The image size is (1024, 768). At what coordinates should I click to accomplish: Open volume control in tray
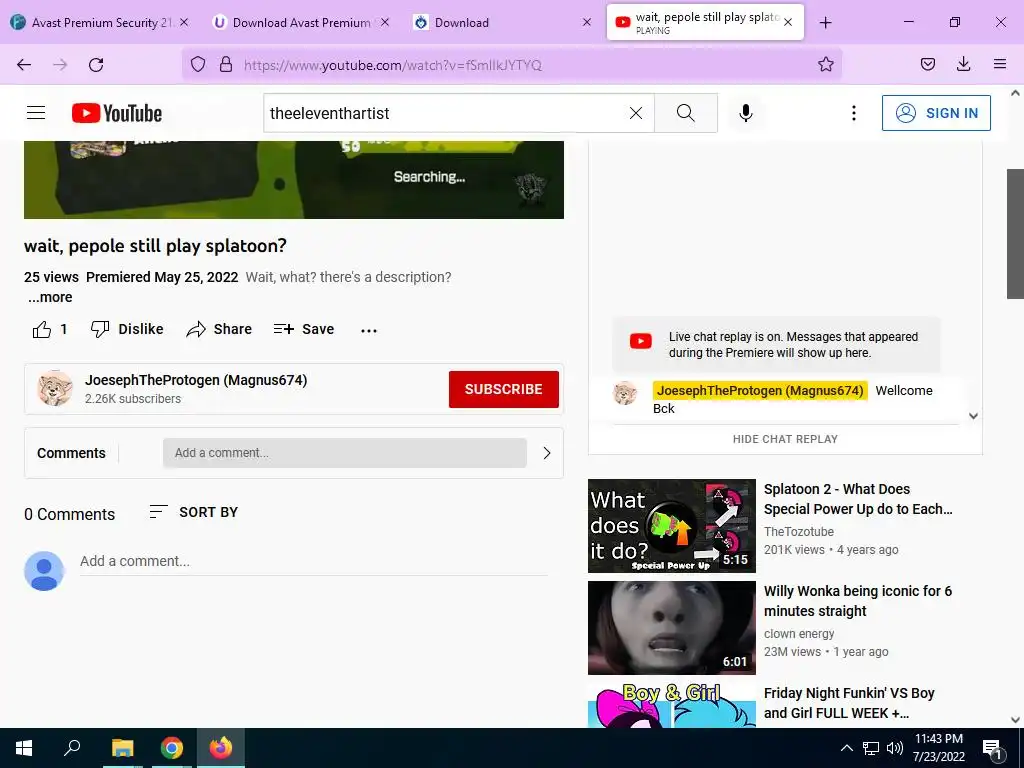(x=895, y=748)
